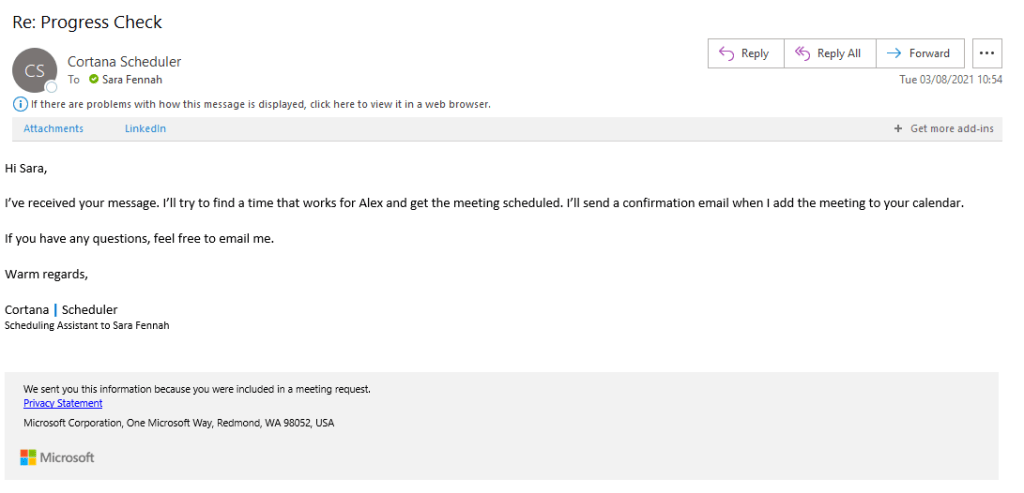Open the Attachments add-in tab
Viewport: 1024px width, 493px height.
click(x=54, y=129)
